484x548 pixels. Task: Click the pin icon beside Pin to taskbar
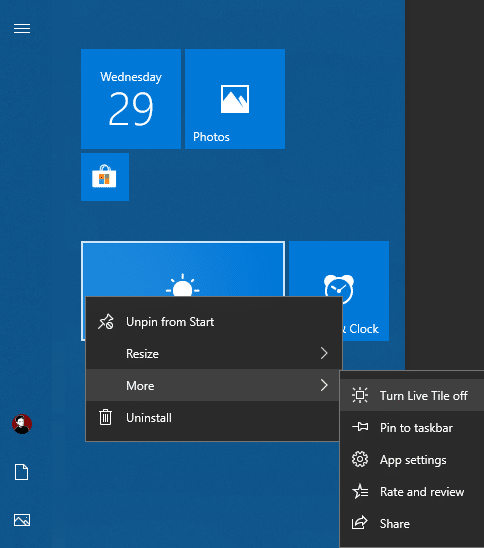point(360,427)
